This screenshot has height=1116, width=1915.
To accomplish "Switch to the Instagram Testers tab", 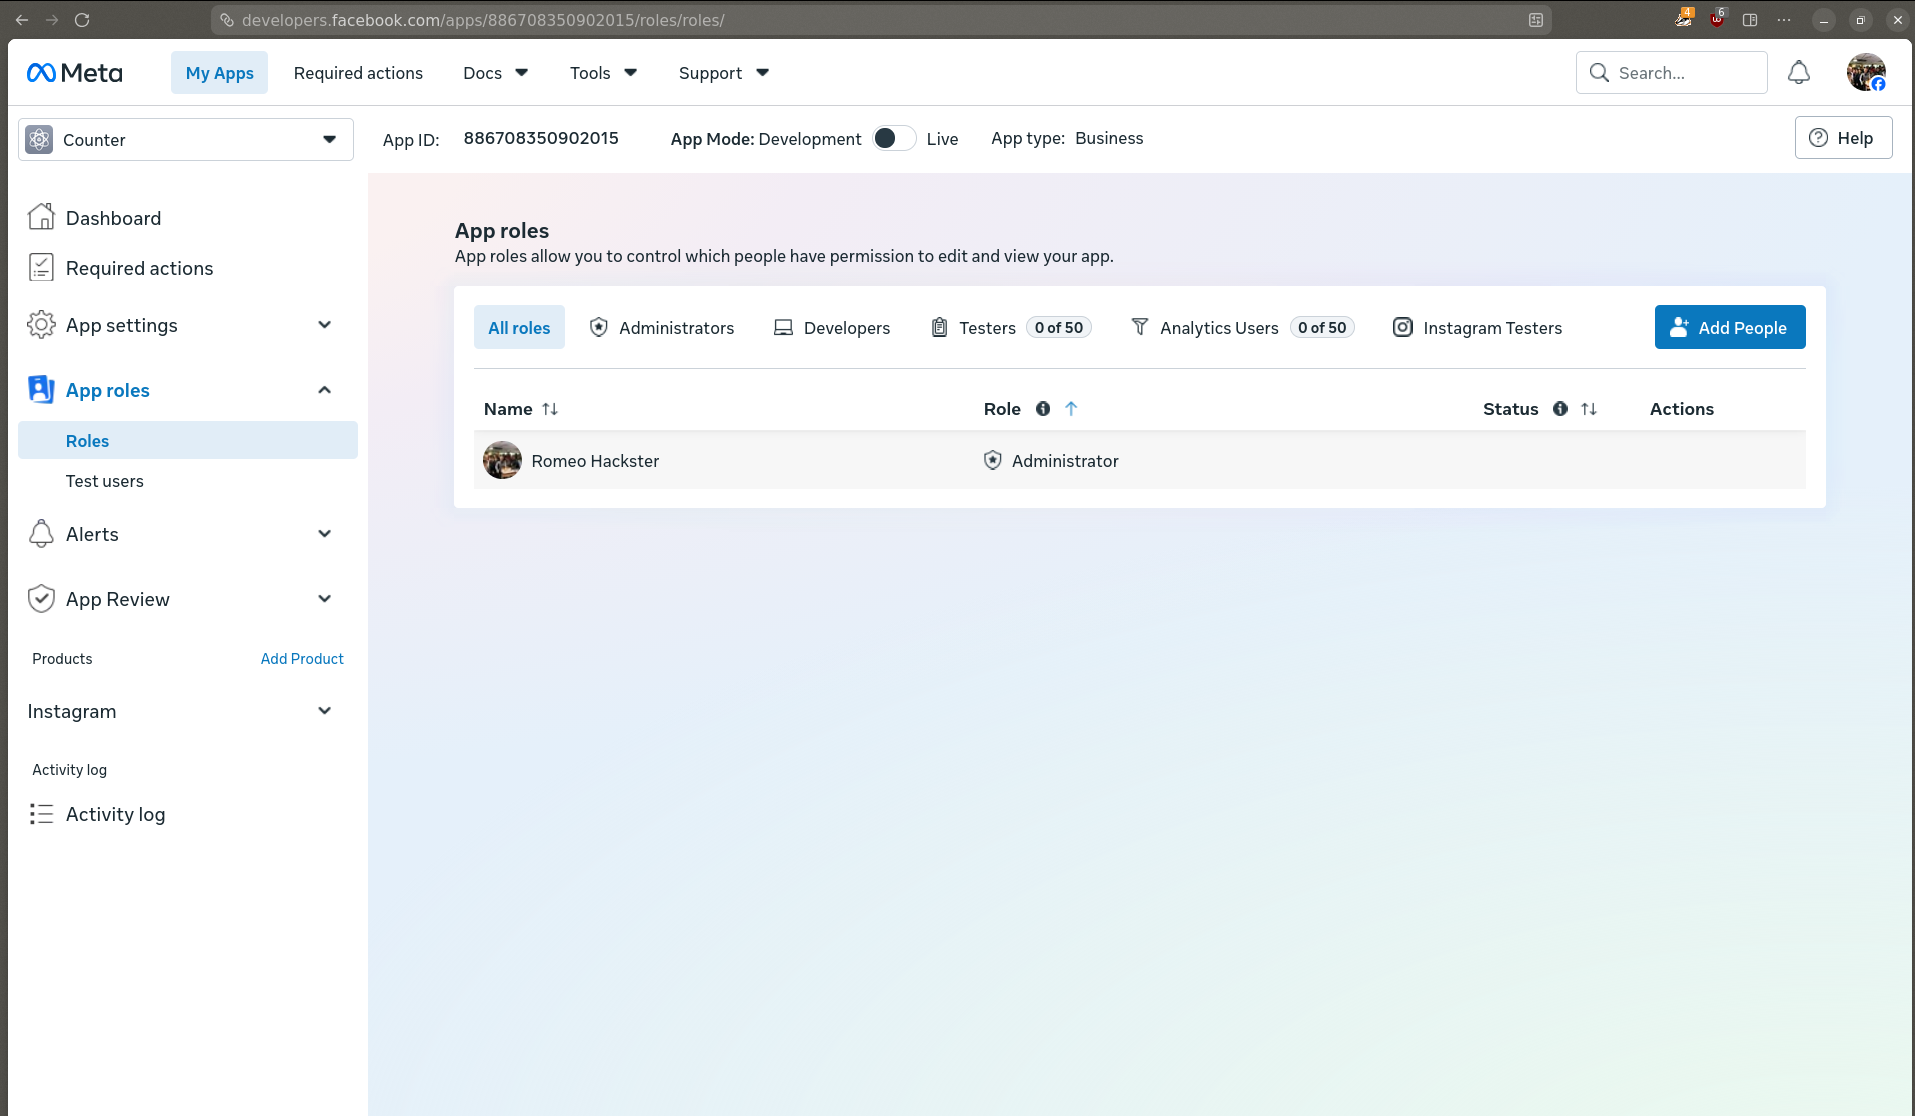I will 1477,327.
